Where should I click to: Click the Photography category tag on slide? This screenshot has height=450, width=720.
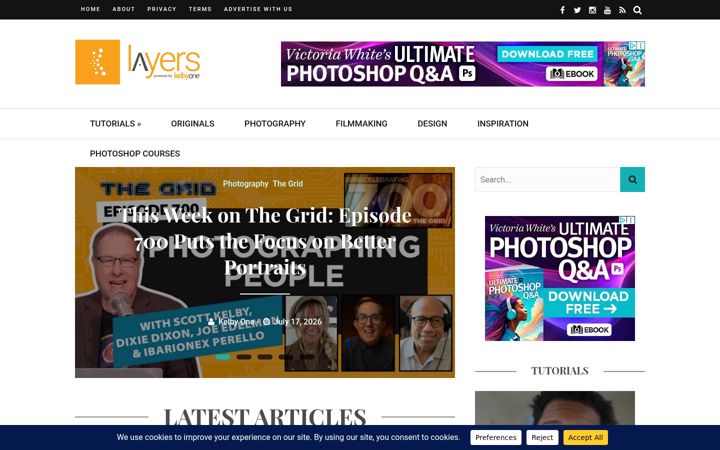(246, 184)
